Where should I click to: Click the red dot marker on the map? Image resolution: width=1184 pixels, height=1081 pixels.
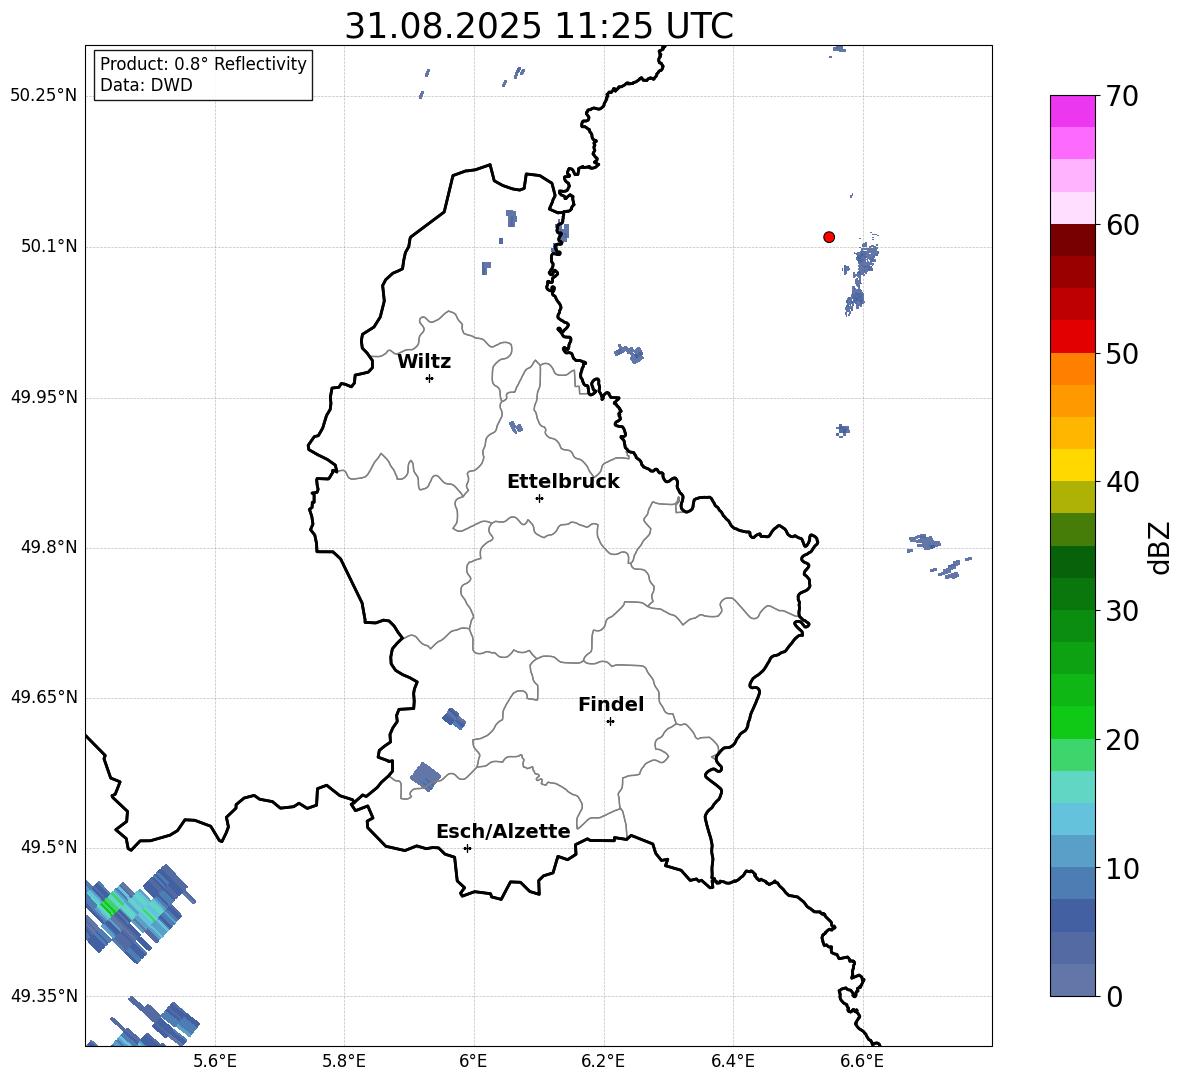[x=829, y=237]
